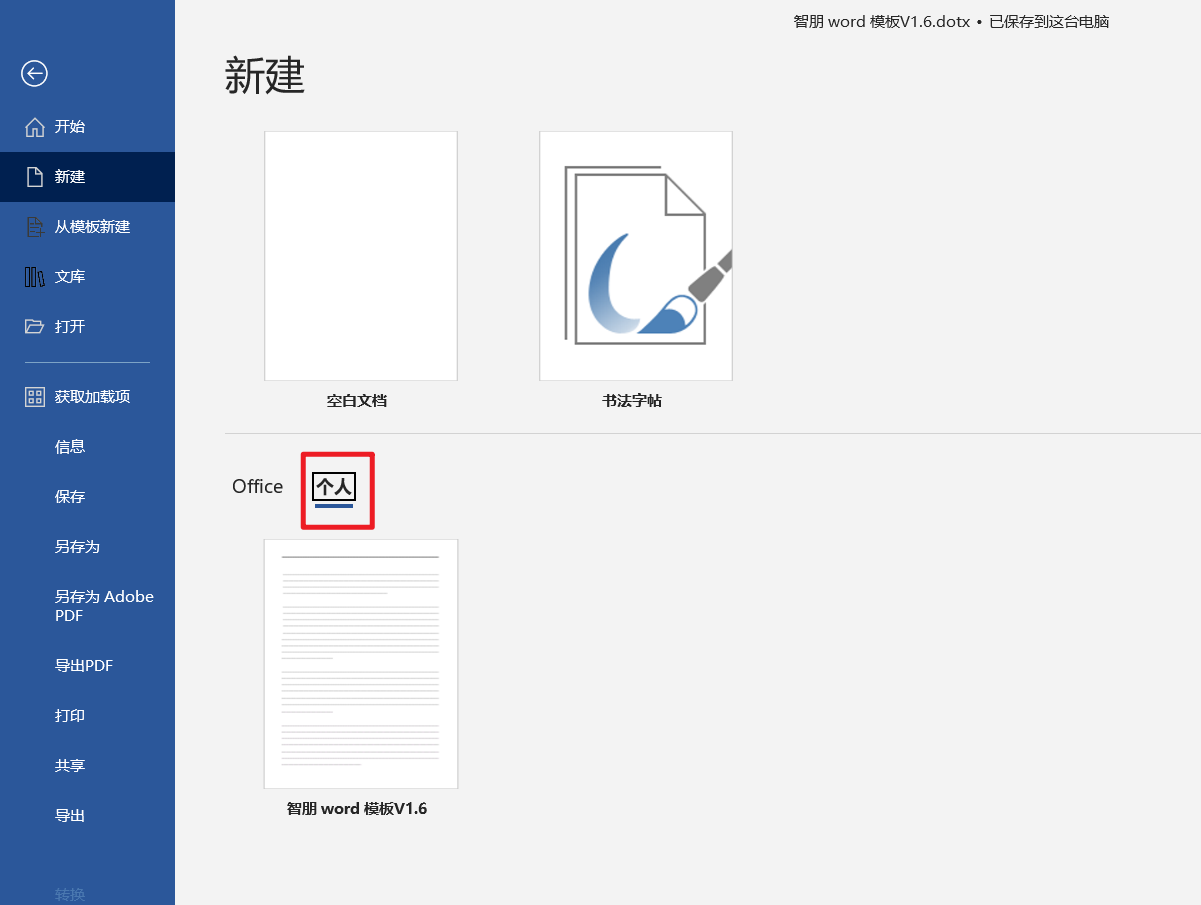Click the new document icon beside 新建
Image resolution: width=1201 pixels, height=905 pixels.
point(35,177)
